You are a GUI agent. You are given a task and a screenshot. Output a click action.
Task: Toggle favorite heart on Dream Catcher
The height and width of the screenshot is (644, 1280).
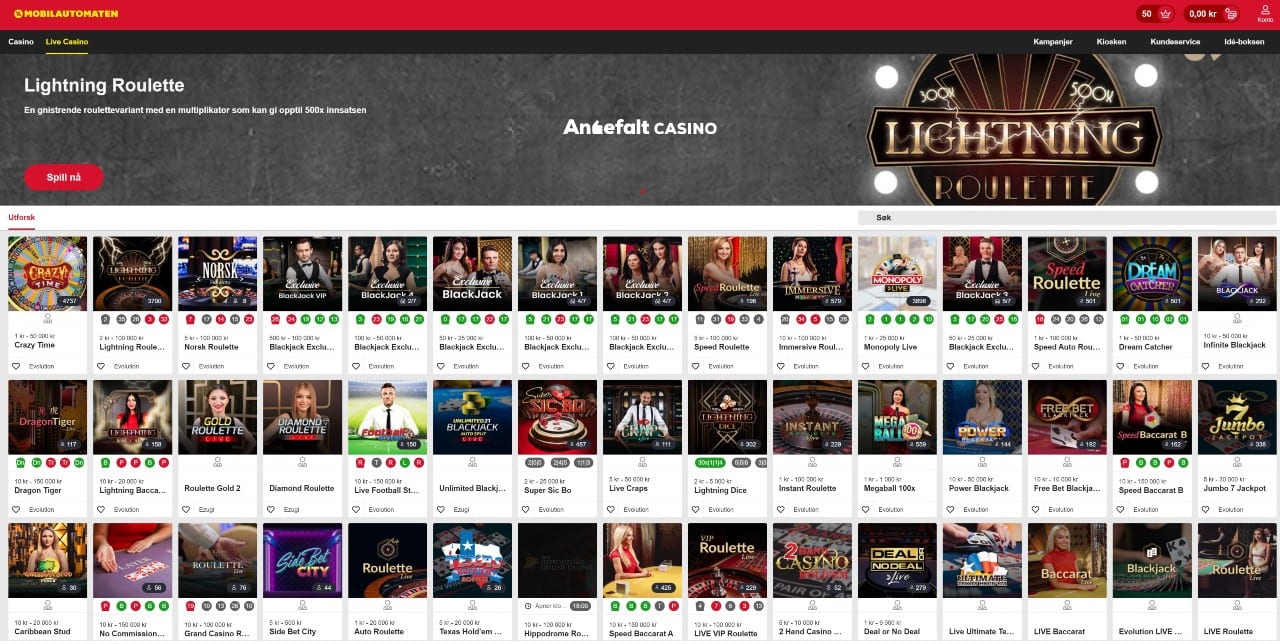[1122, 366]
